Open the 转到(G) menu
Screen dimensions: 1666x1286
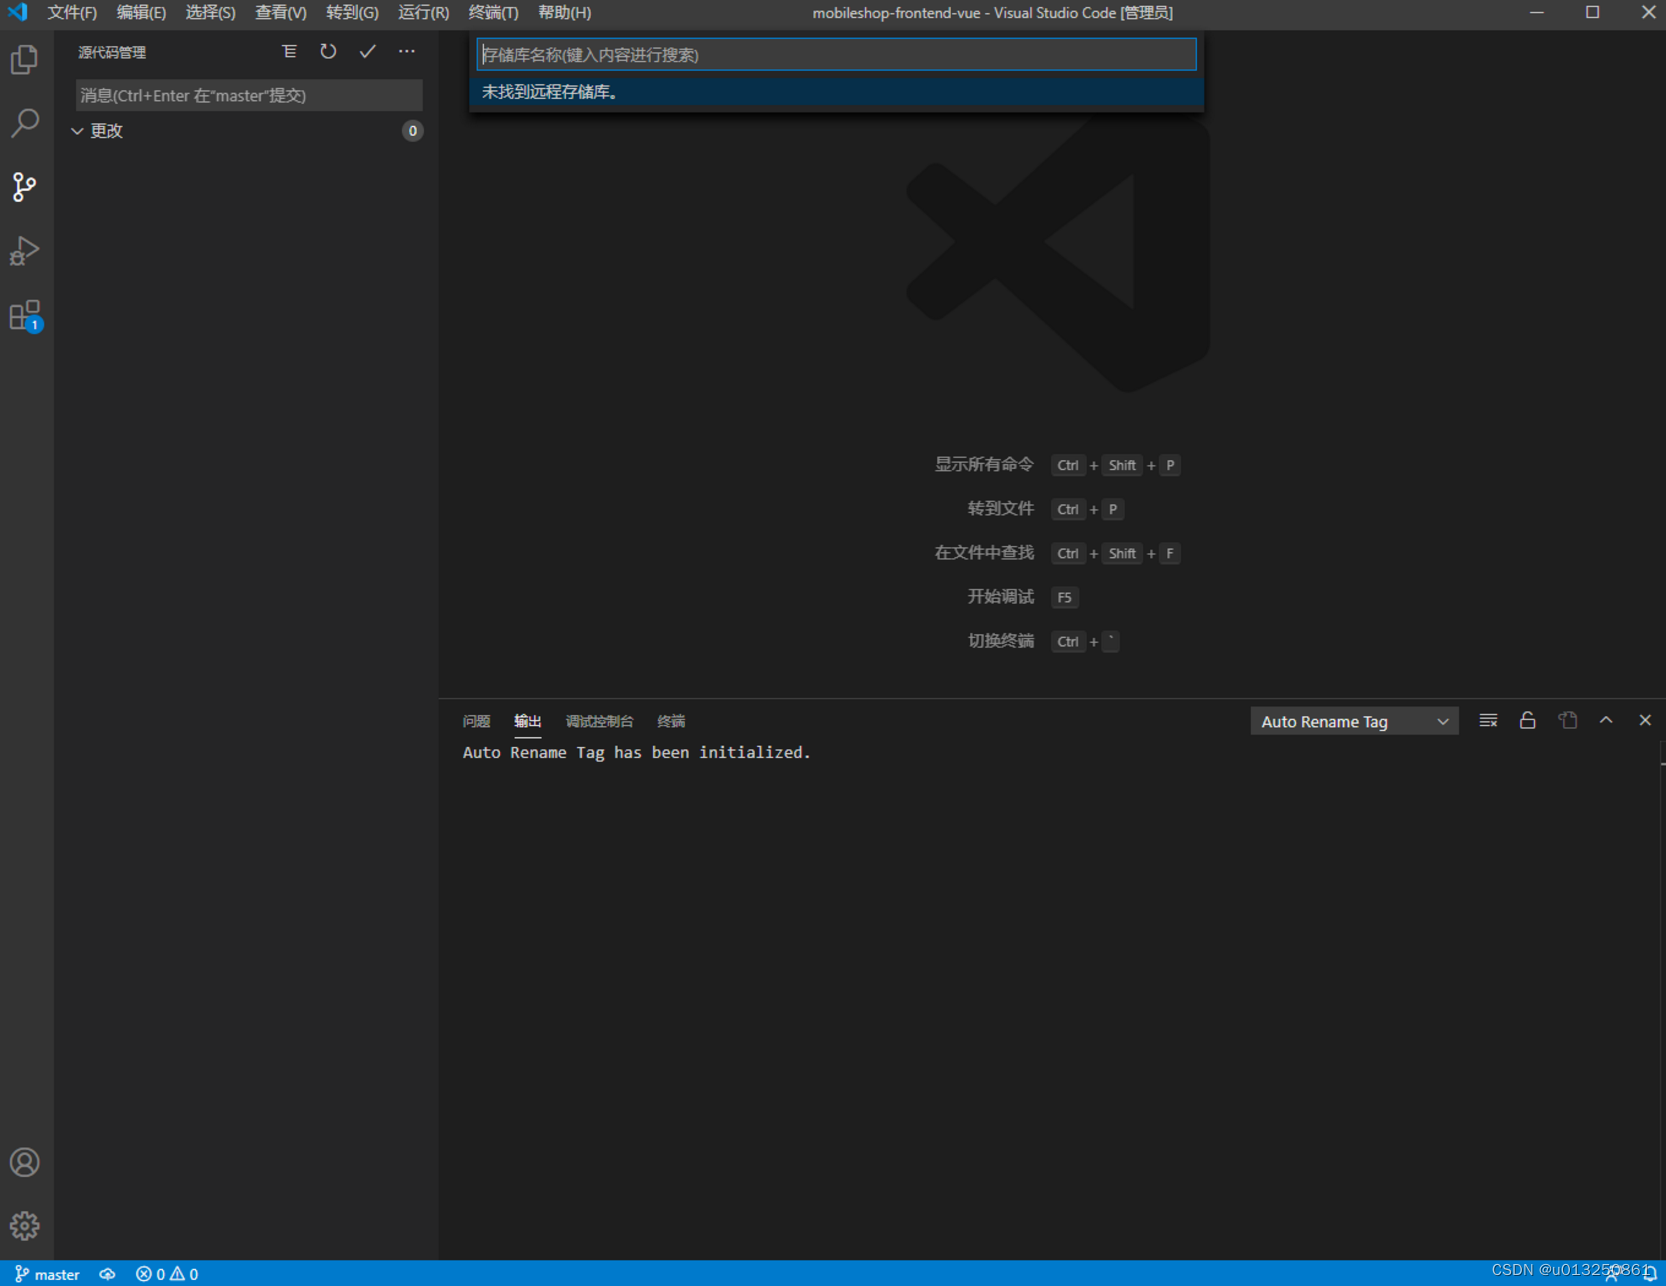click(352, 13)
